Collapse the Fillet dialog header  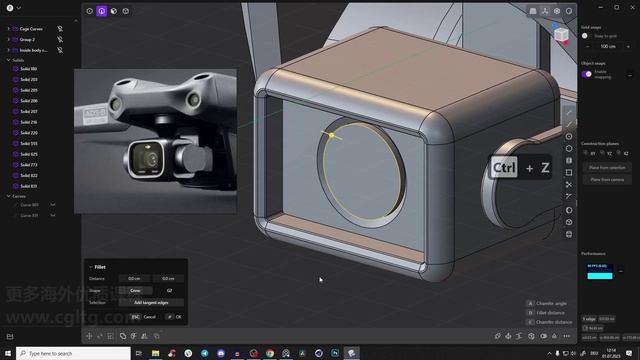point(91,267)
